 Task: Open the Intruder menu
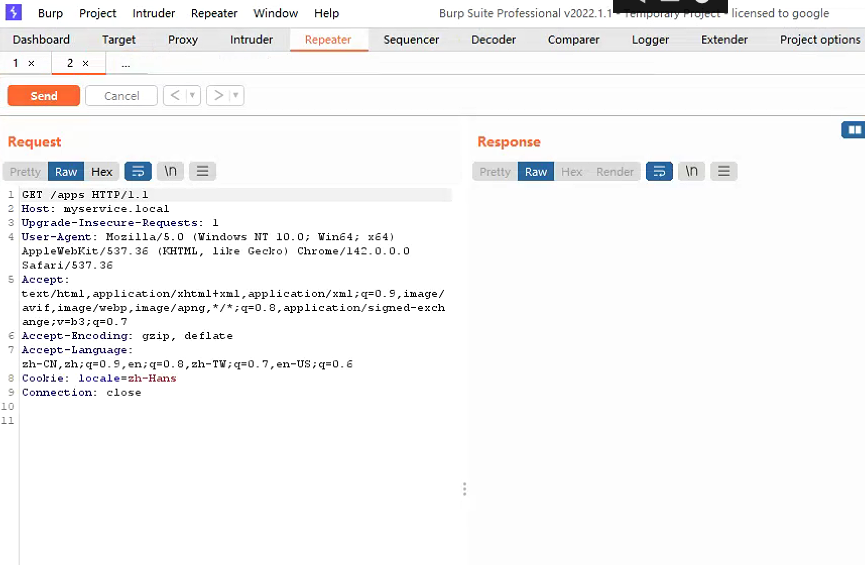[153, 13]
